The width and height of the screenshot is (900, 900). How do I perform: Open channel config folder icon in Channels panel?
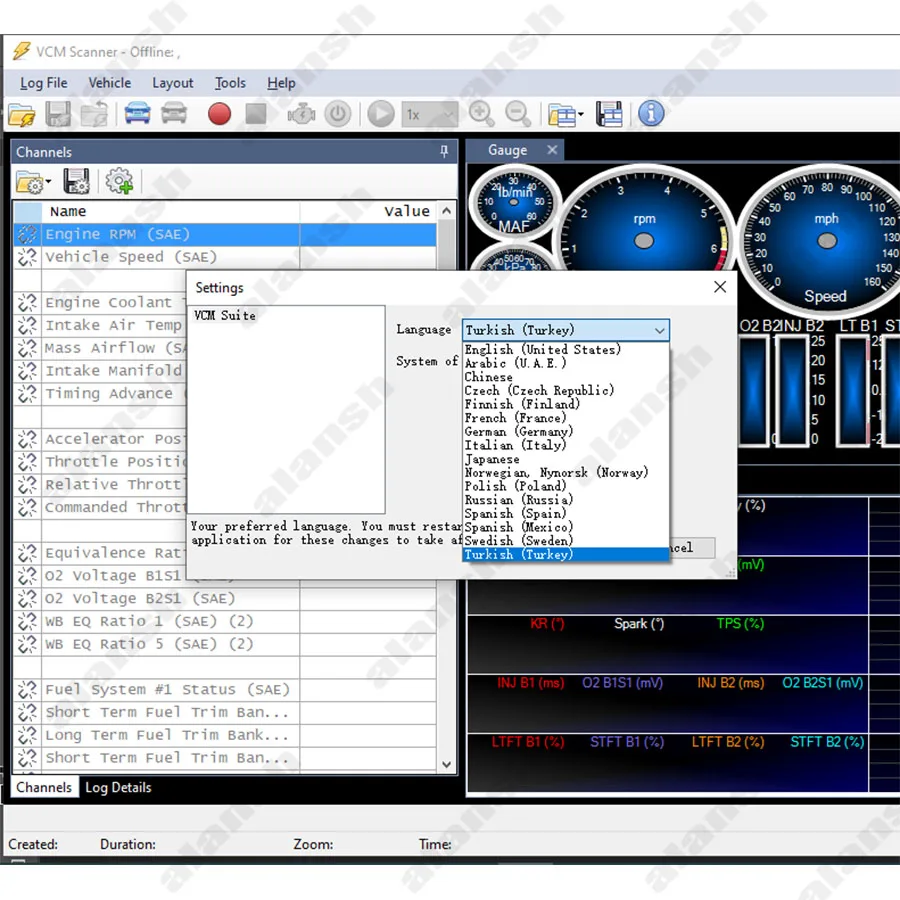tap(33, 182)
